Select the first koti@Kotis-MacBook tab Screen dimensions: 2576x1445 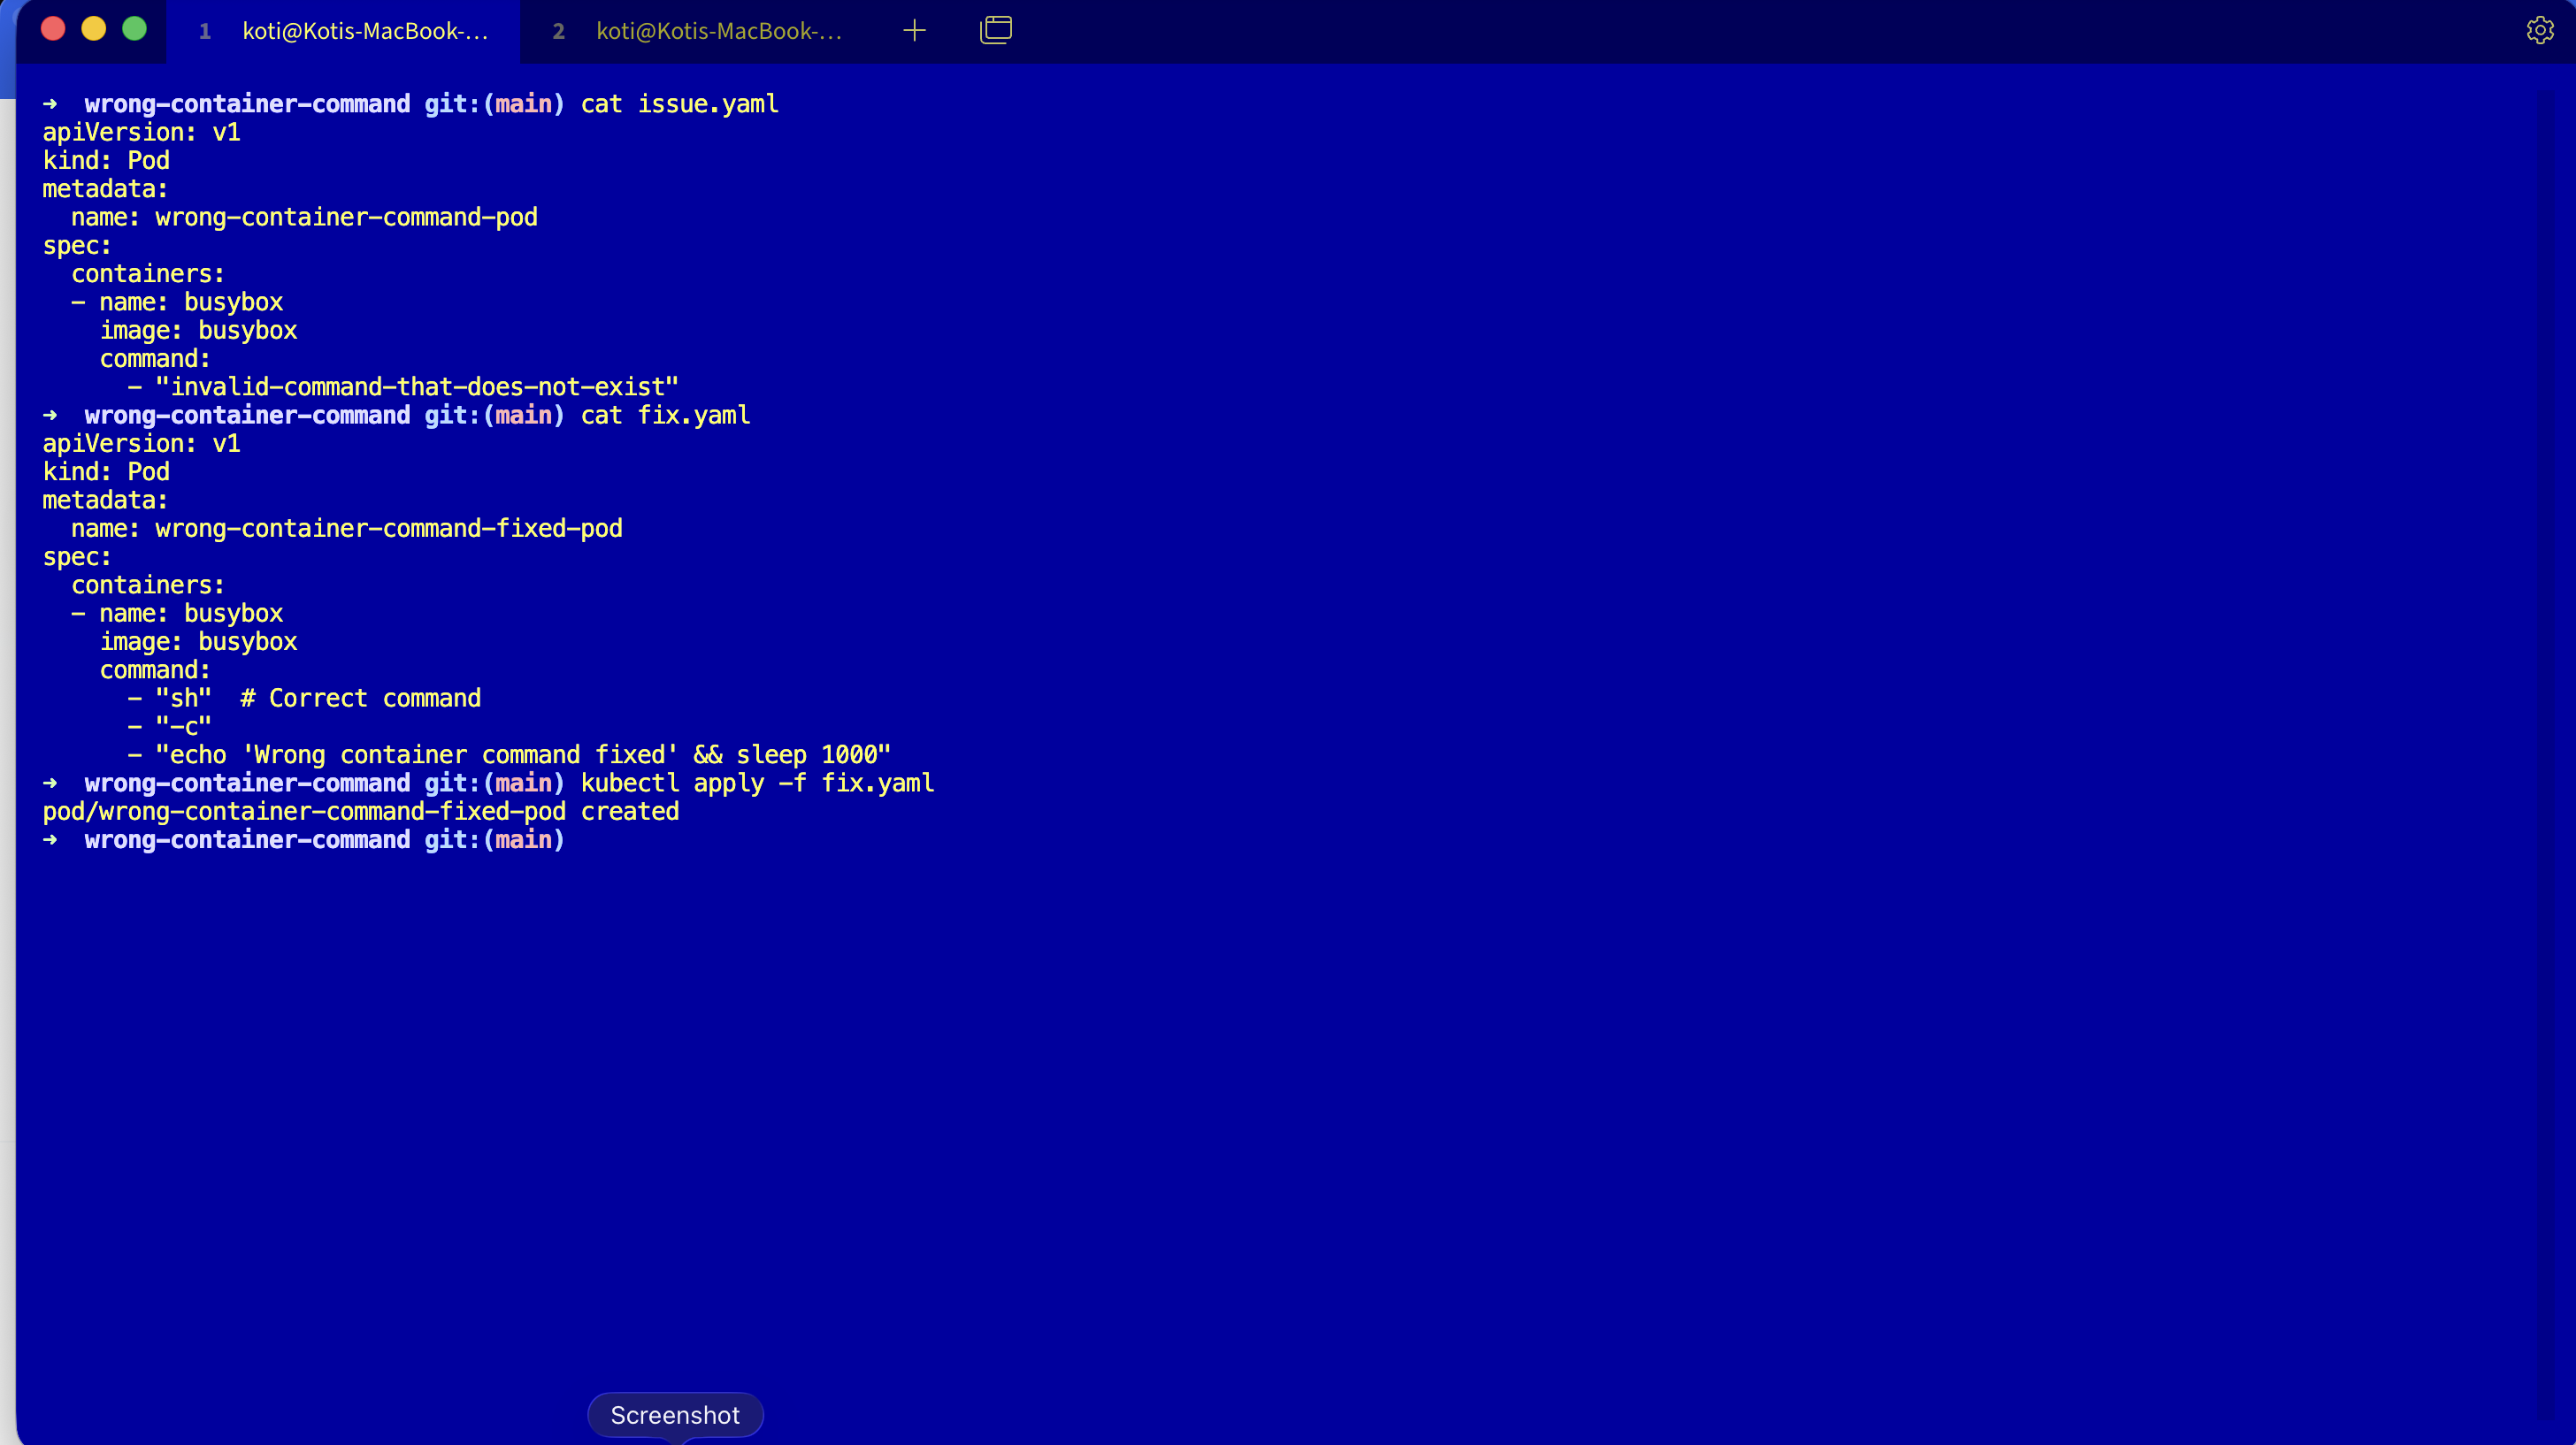pyautogui.click(x=364, y=31)
